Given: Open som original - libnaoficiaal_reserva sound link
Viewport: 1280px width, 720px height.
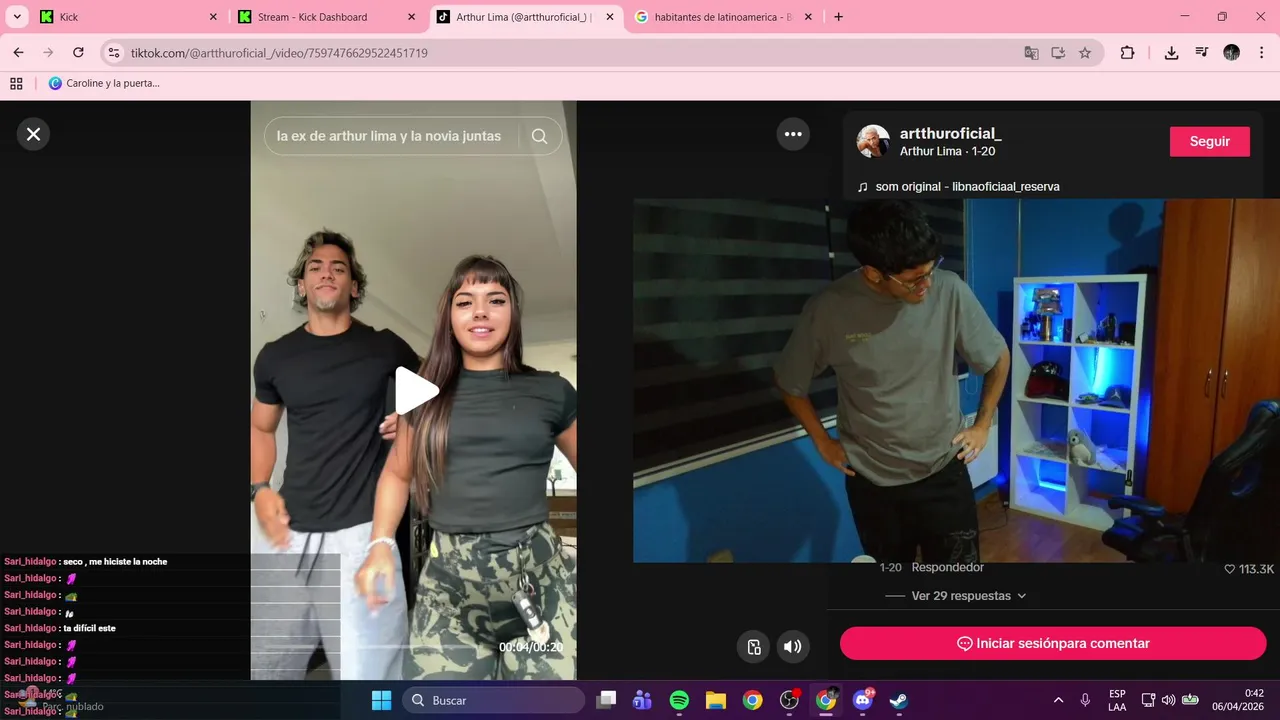Looking at the screenshot, I should 967,186.
